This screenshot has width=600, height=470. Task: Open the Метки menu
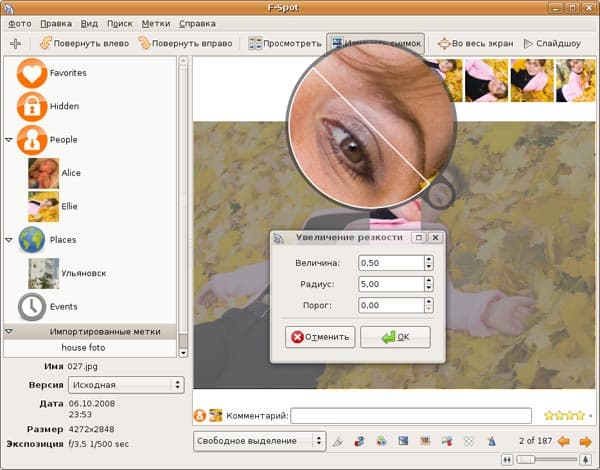(156, 24)
